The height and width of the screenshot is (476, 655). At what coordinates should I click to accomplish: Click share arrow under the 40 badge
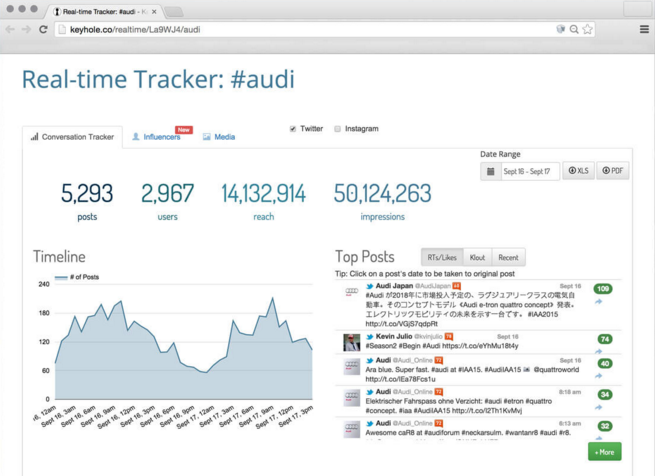point(599,376)
